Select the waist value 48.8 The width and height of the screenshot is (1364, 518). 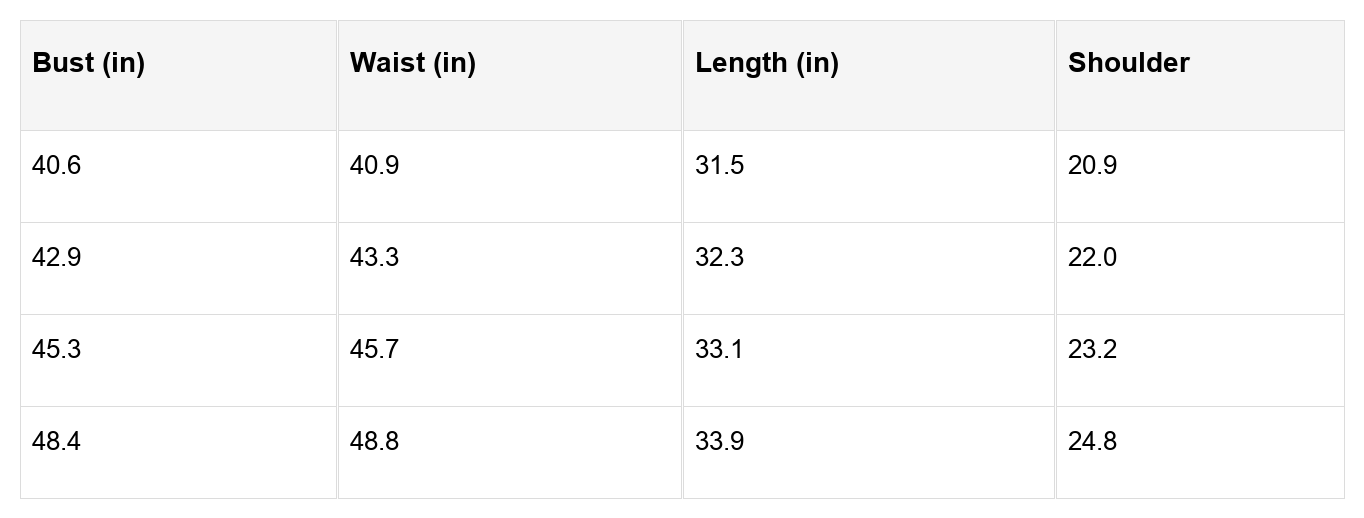tap(375, 442)
